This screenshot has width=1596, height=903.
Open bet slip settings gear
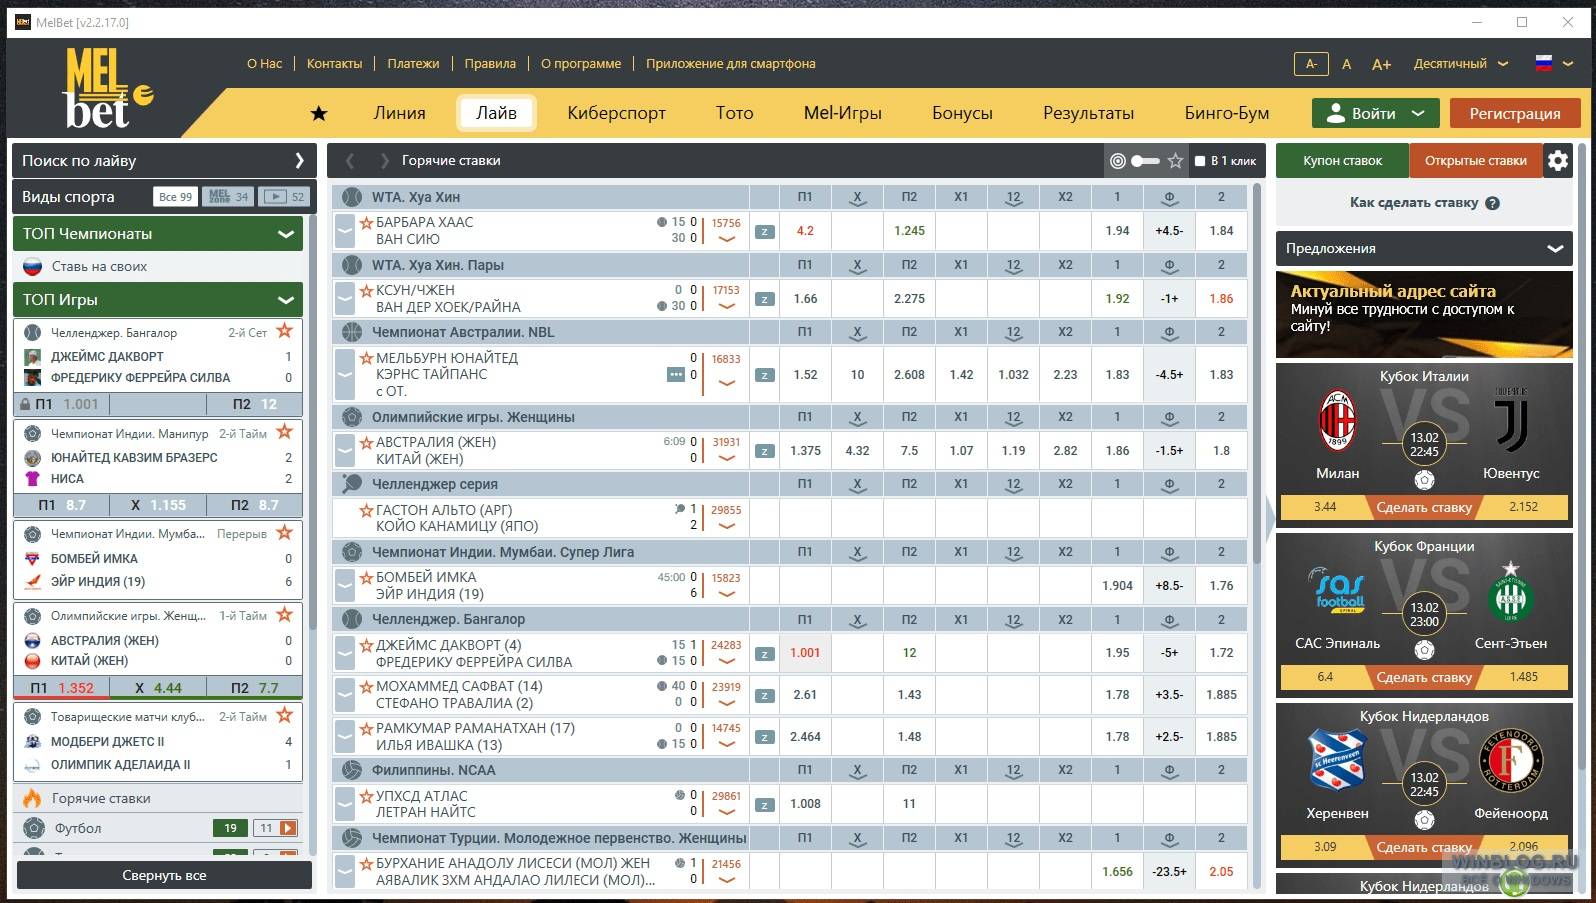click(x=1558, y=160)
